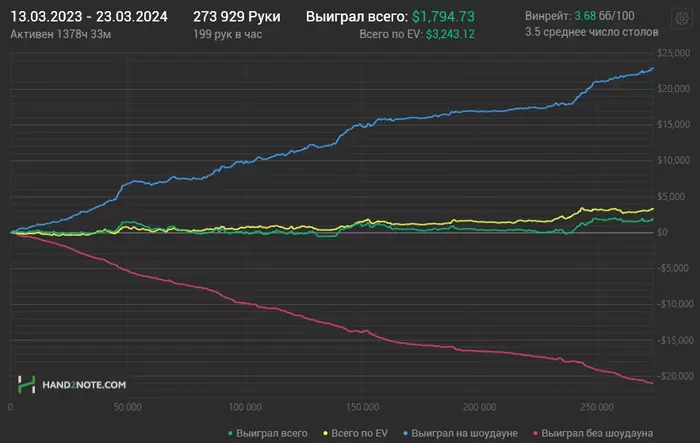Click the date range 13.03.2023 - 23.03.2024

tap(89, 17)
